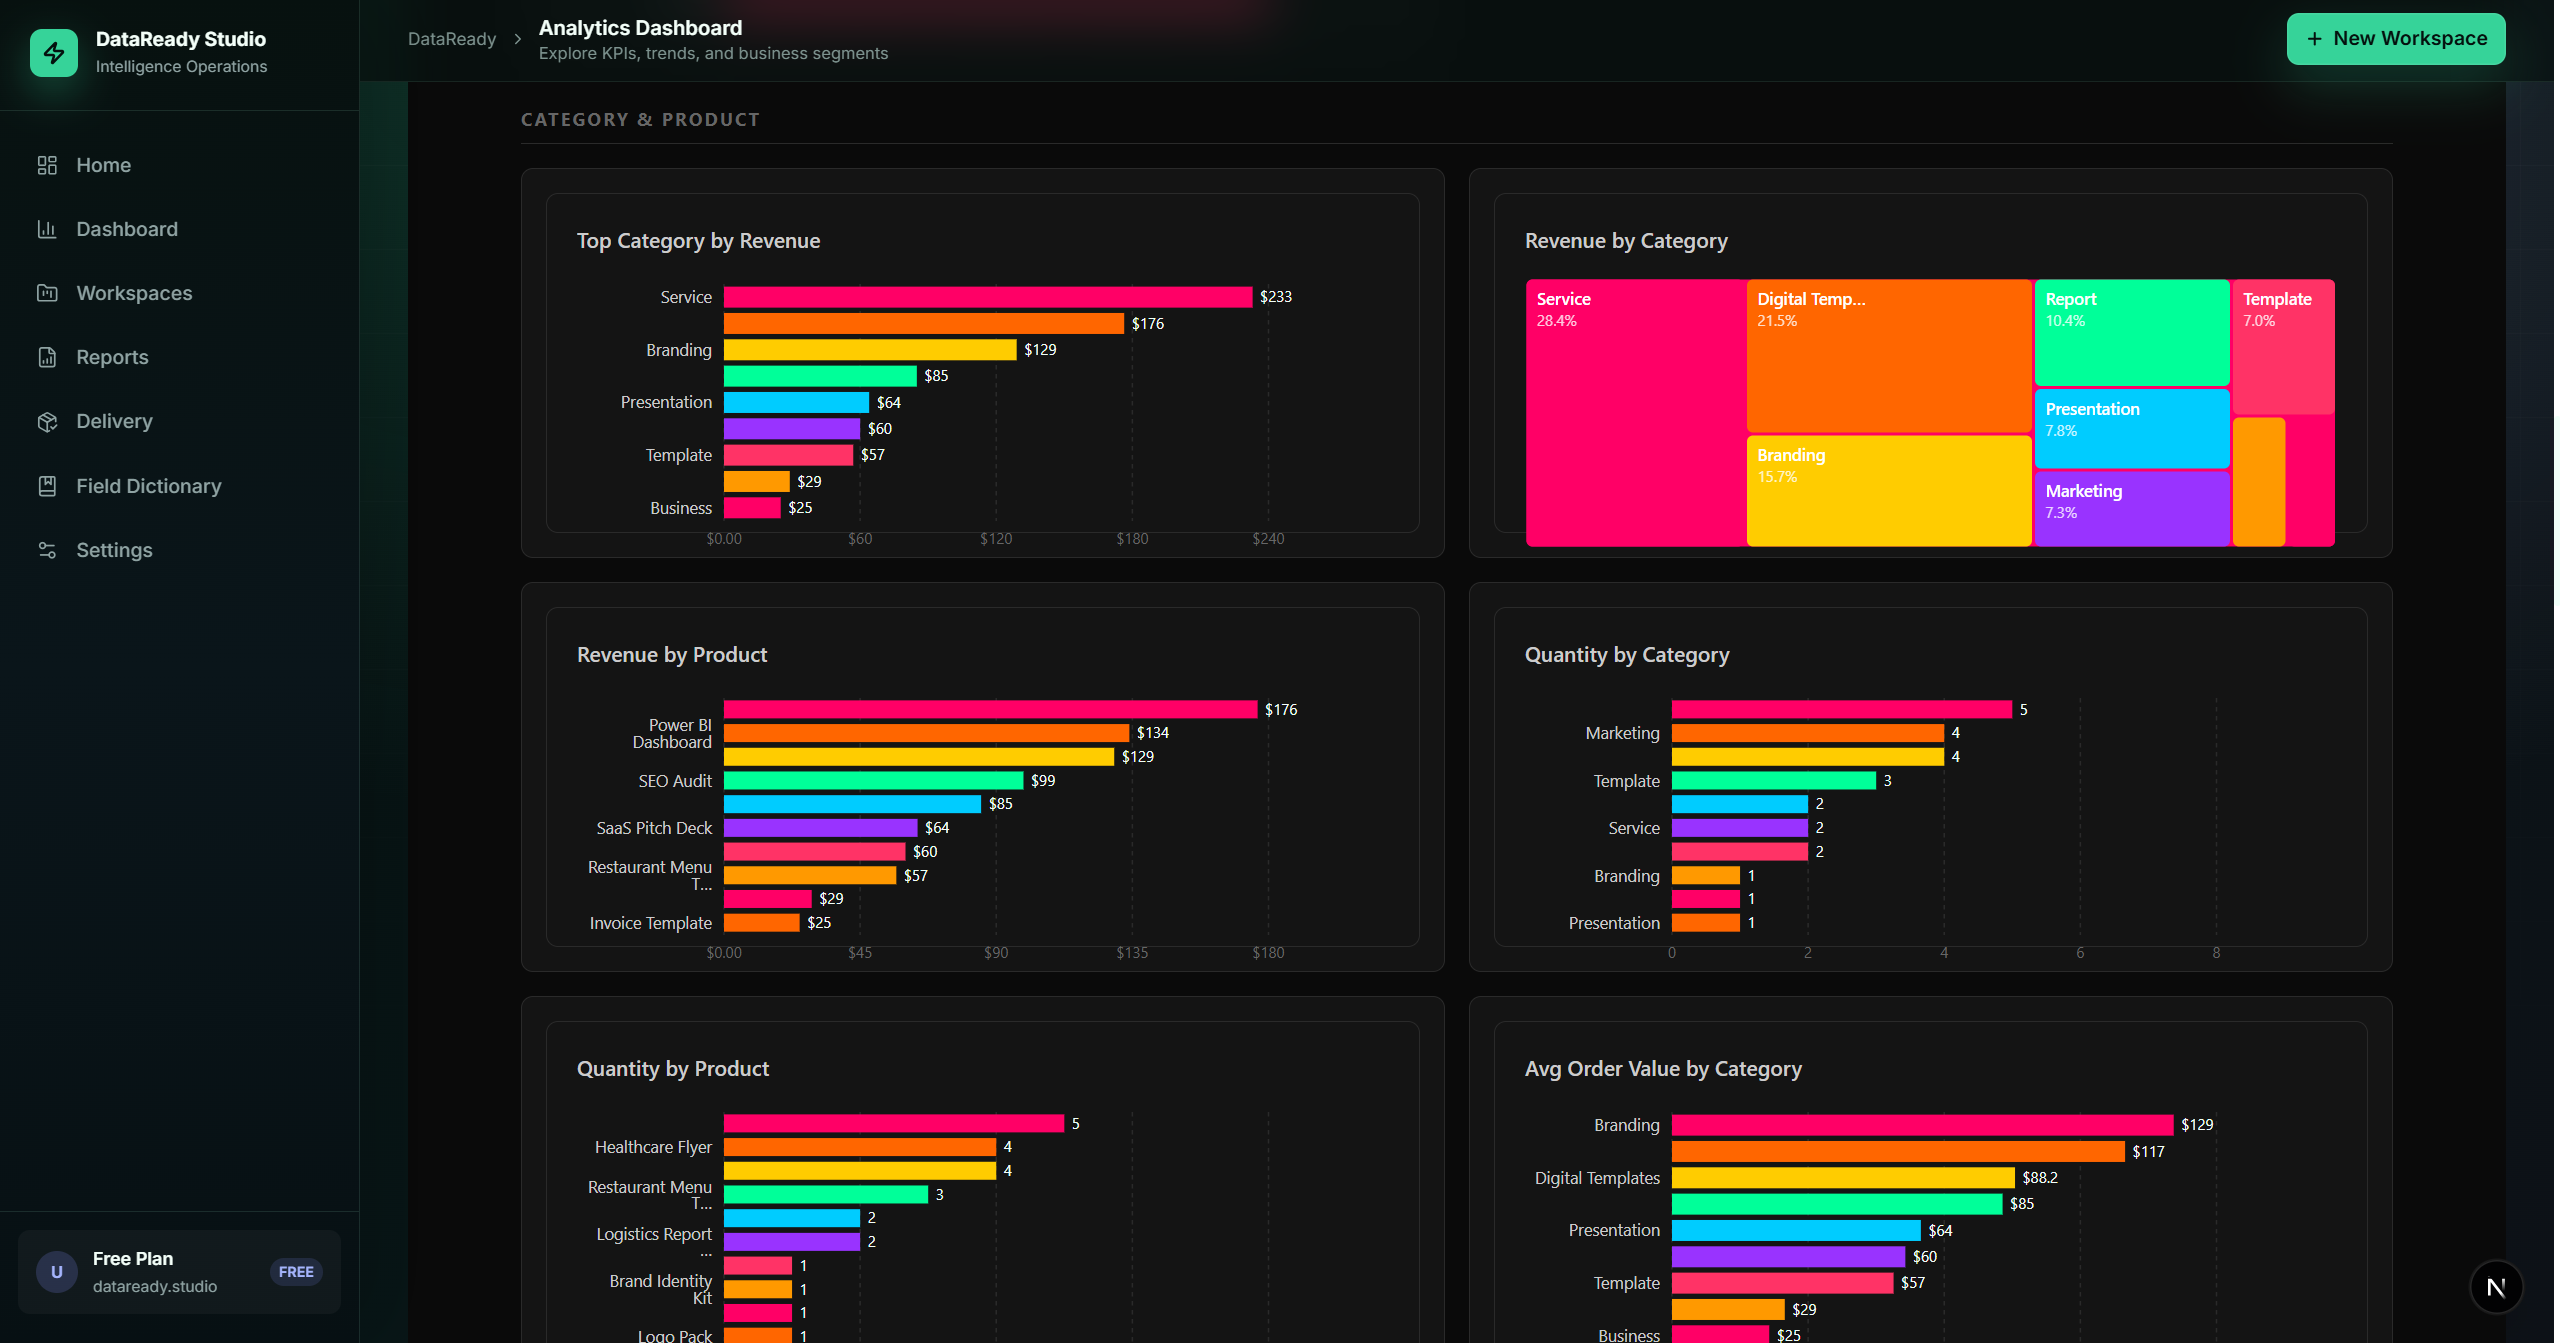Click the DataReady breadcrumb link
The width and height of the screenshot is (2560, 1343).
tap(452, 39)
